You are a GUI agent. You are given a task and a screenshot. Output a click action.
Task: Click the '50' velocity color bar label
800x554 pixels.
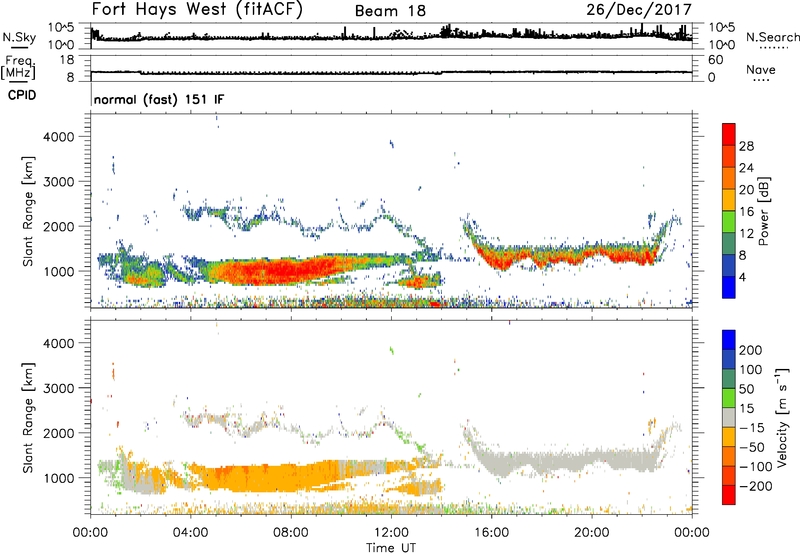coord(746,389)
